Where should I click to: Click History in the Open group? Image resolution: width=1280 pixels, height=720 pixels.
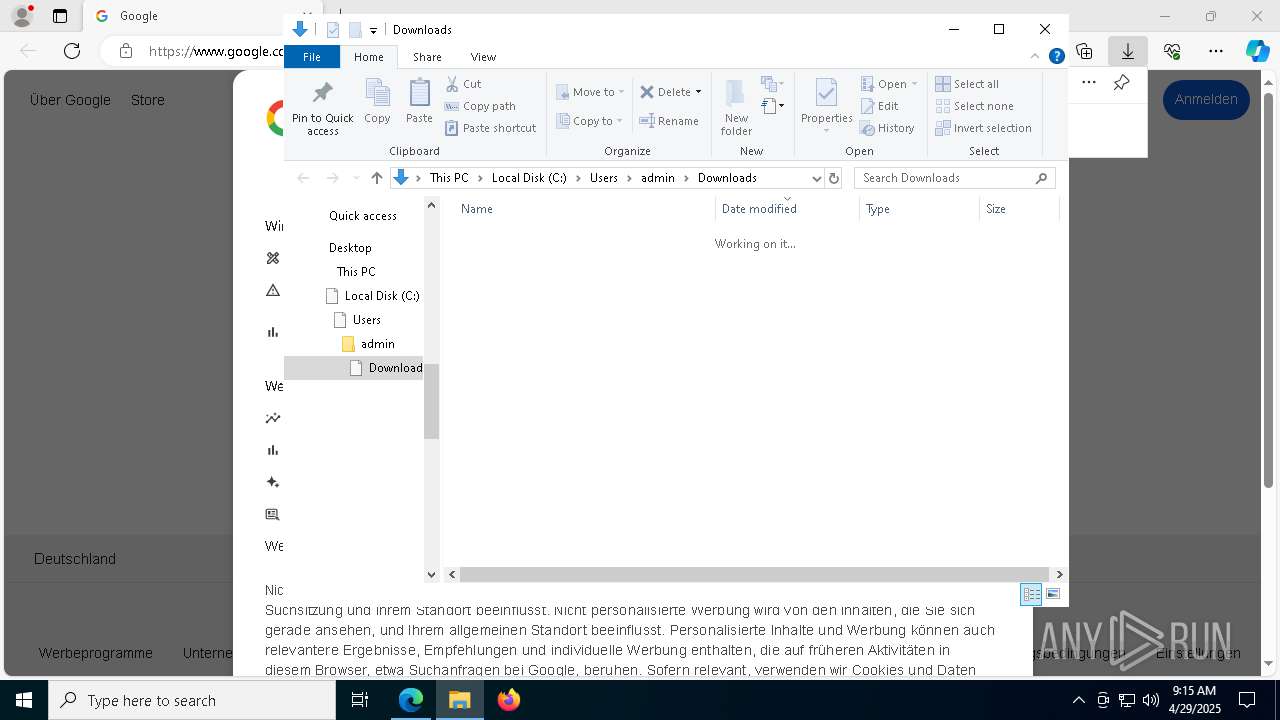[x=887, y=128]
